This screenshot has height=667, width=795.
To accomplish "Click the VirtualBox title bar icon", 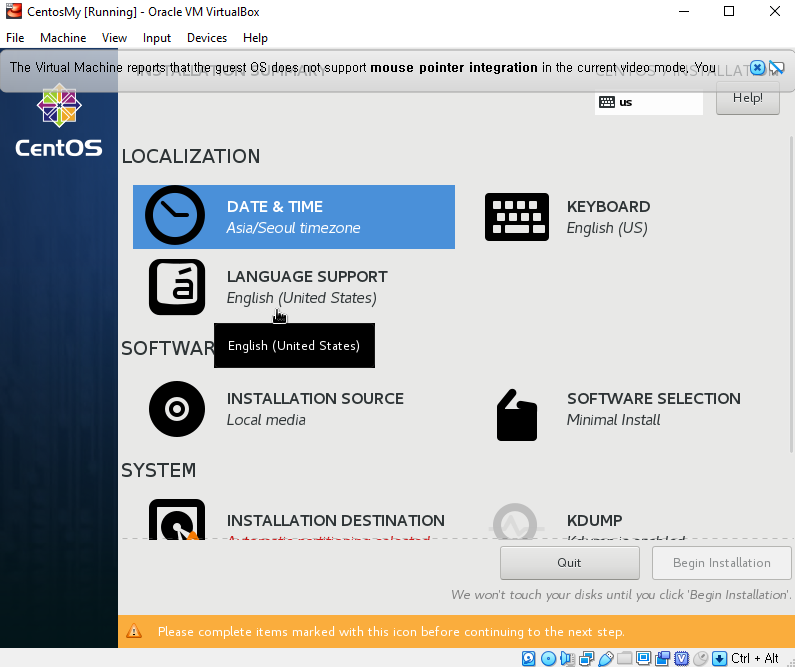I will [x=14, y=11].
